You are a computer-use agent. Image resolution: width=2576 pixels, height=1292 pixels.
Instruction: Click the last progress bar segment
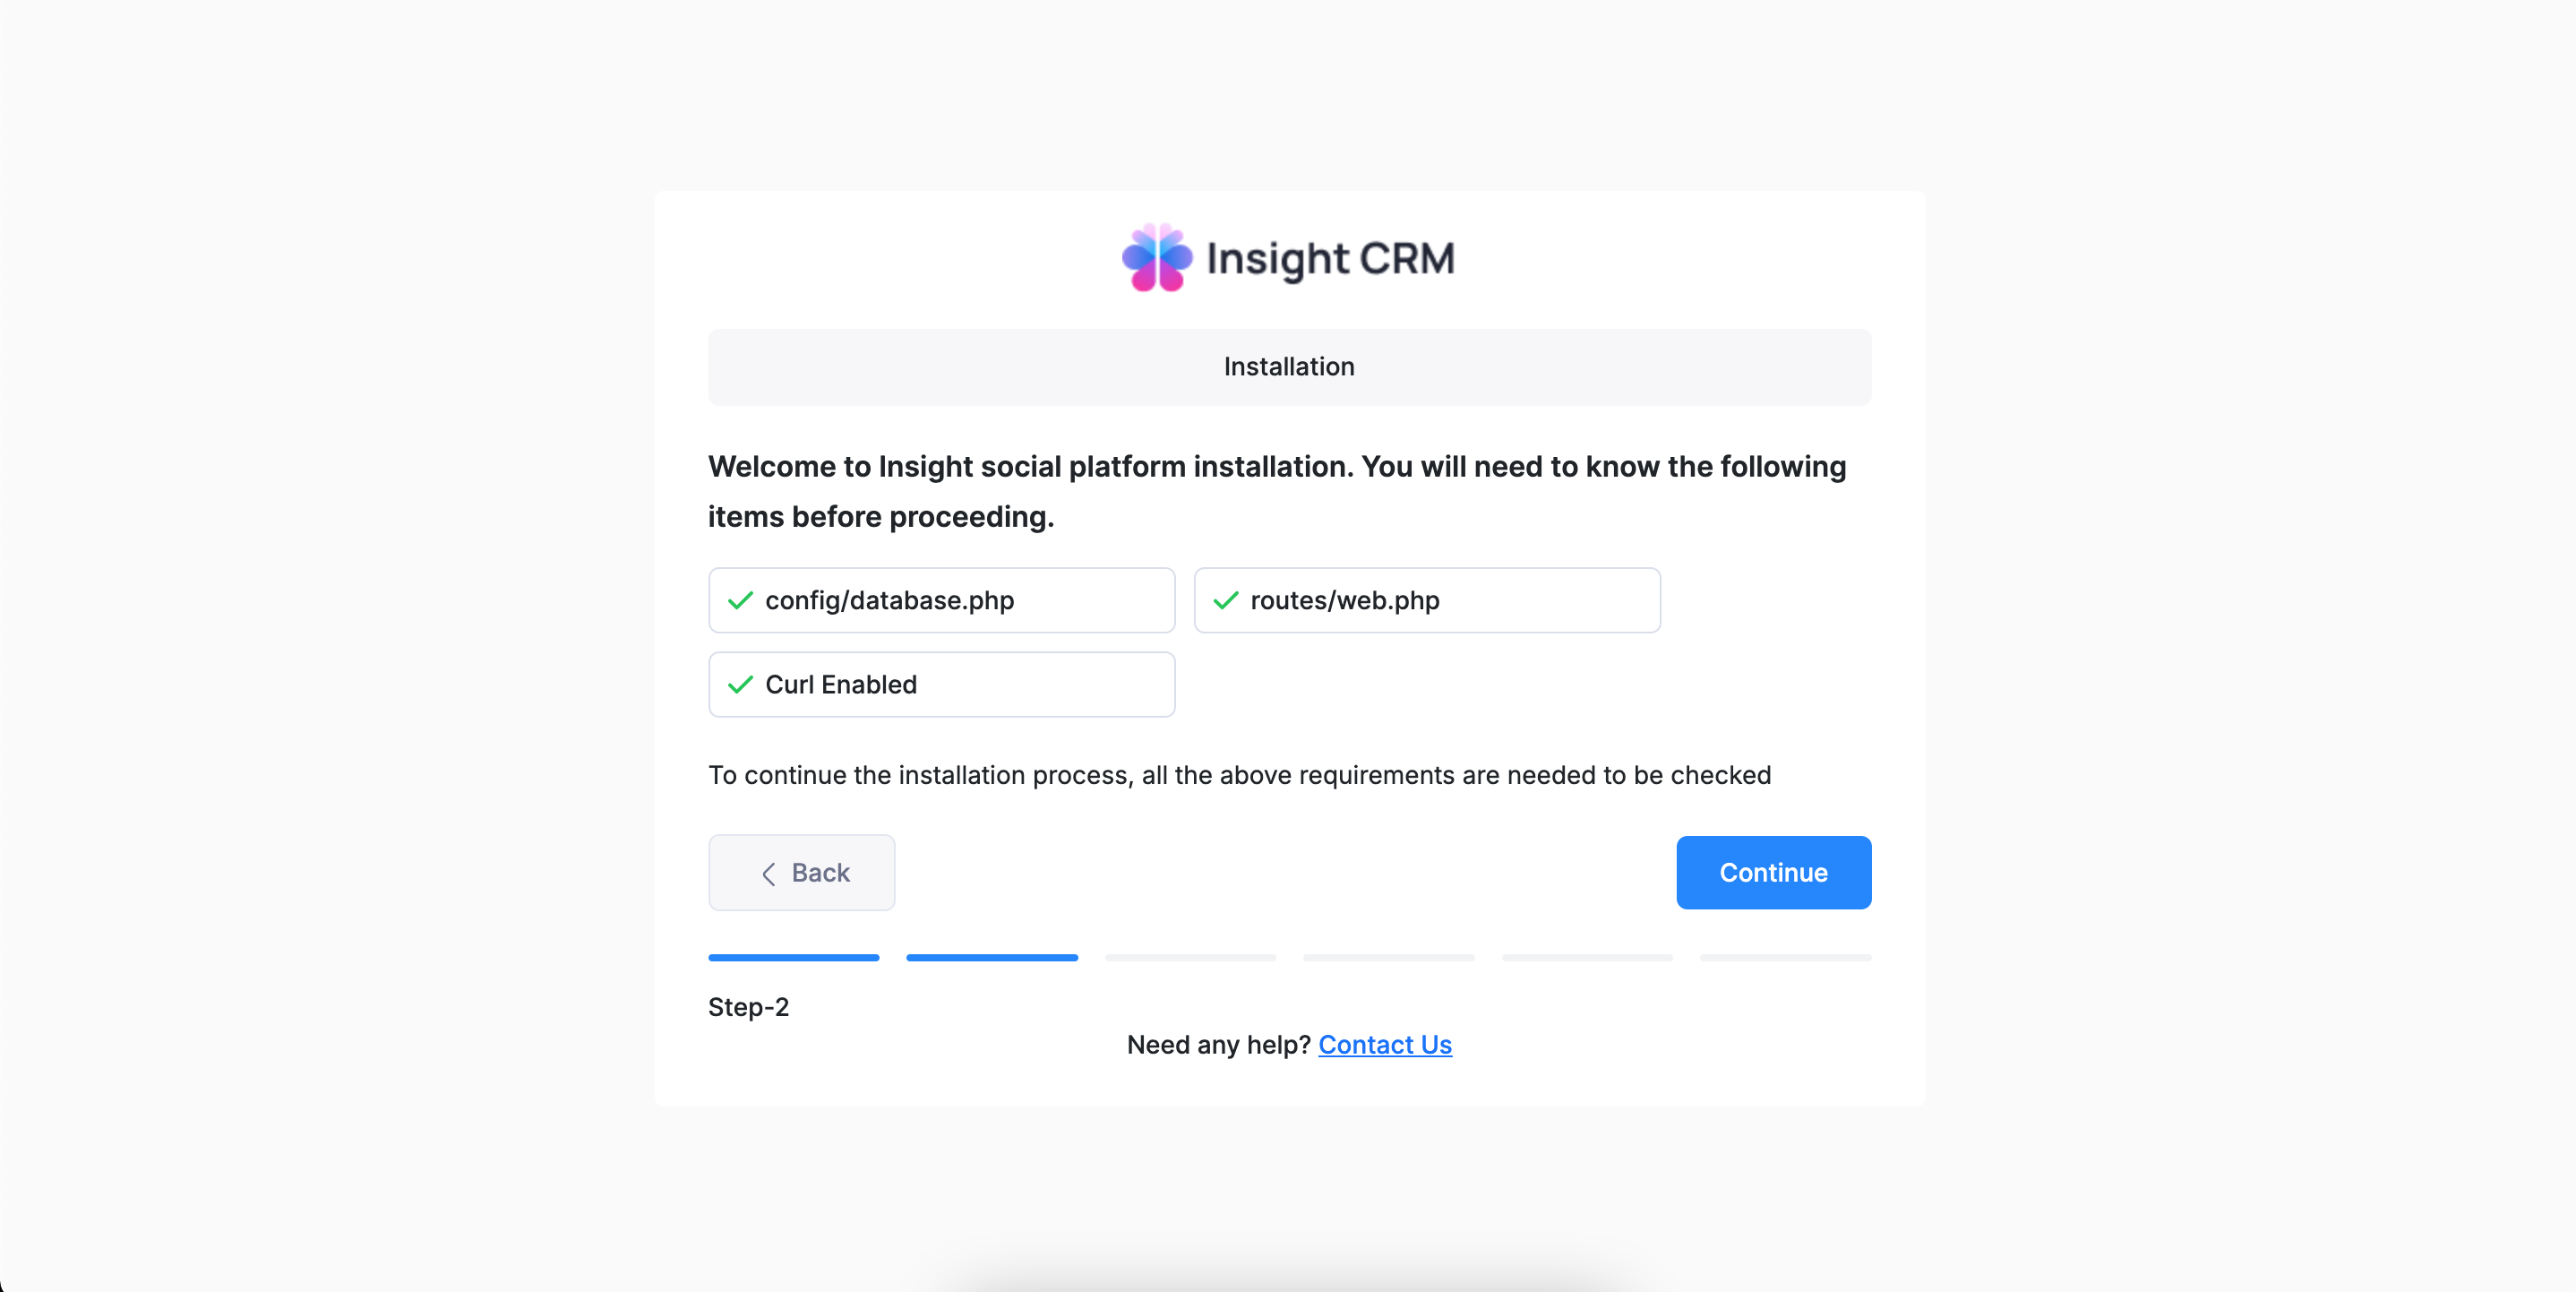pyautogui.click(x=1785, y=958)
